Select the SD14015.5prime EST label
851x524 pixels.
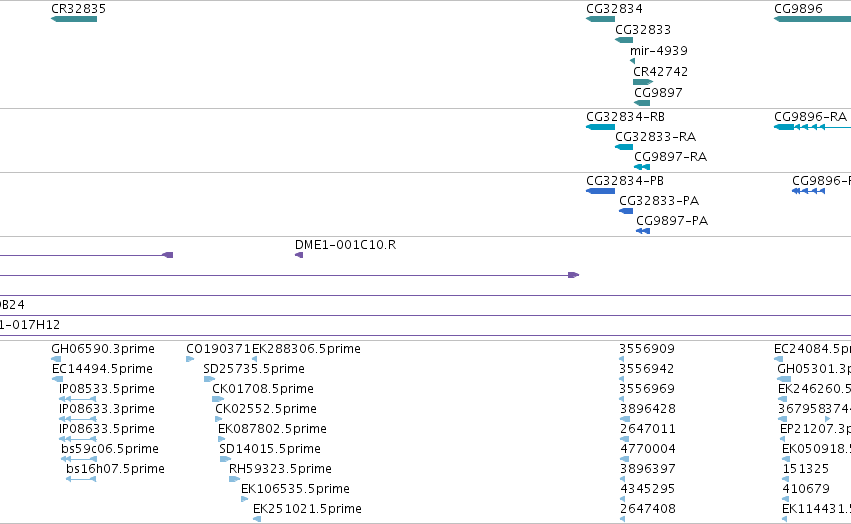(x=270, y=449)
